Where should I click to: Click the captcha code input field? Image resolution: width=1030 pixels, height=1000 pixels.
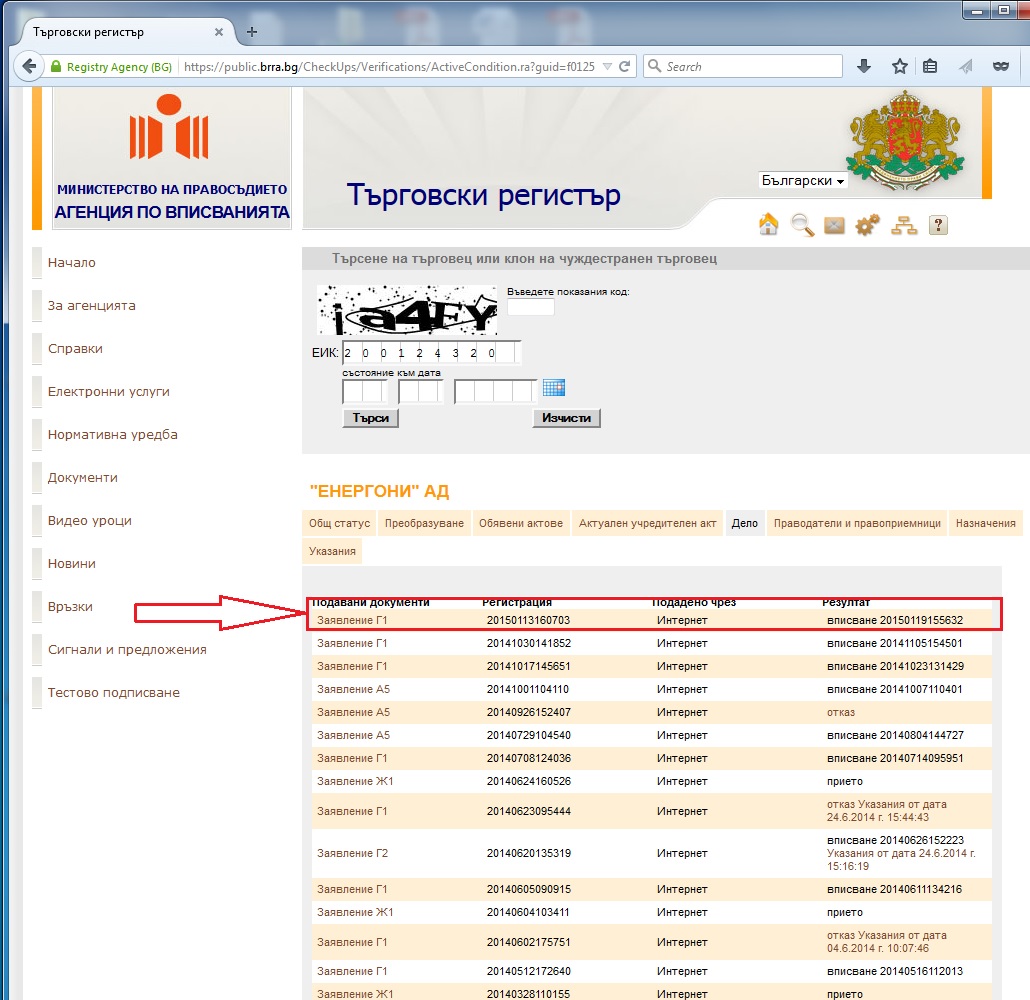(530, 307)
